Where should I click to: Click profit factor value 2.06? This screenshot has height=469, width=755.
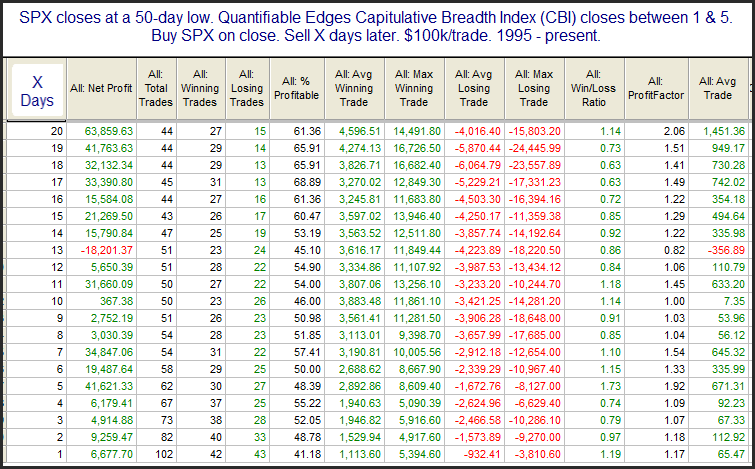click(x=674, y=131)
